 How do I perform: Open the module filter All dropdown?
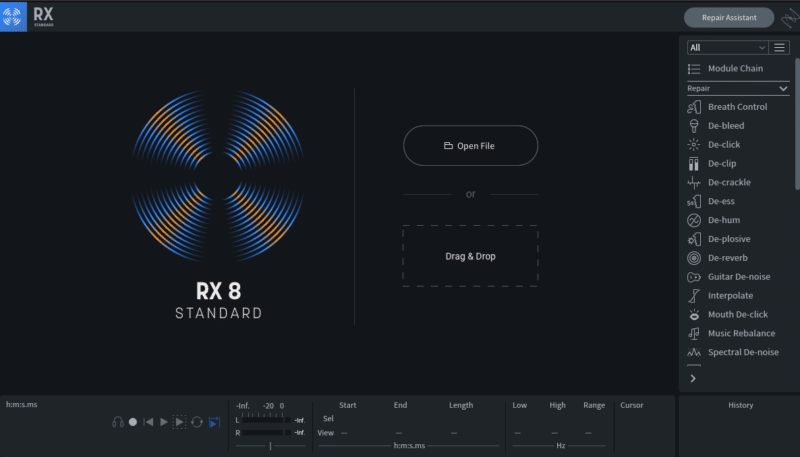(727, 47)
